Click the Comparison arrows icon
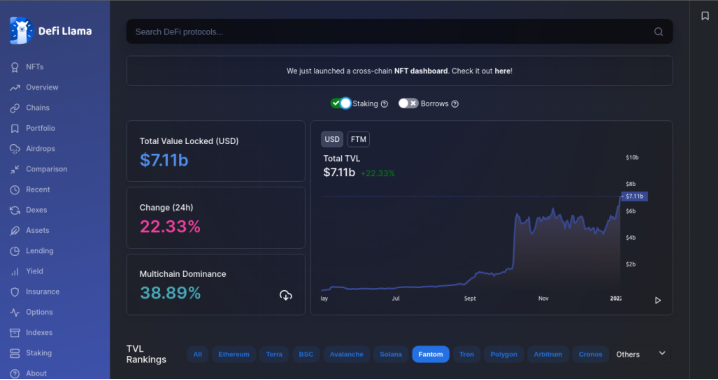Image resolution: width=718 pixels, height=380 pixels. pos(15,169)
